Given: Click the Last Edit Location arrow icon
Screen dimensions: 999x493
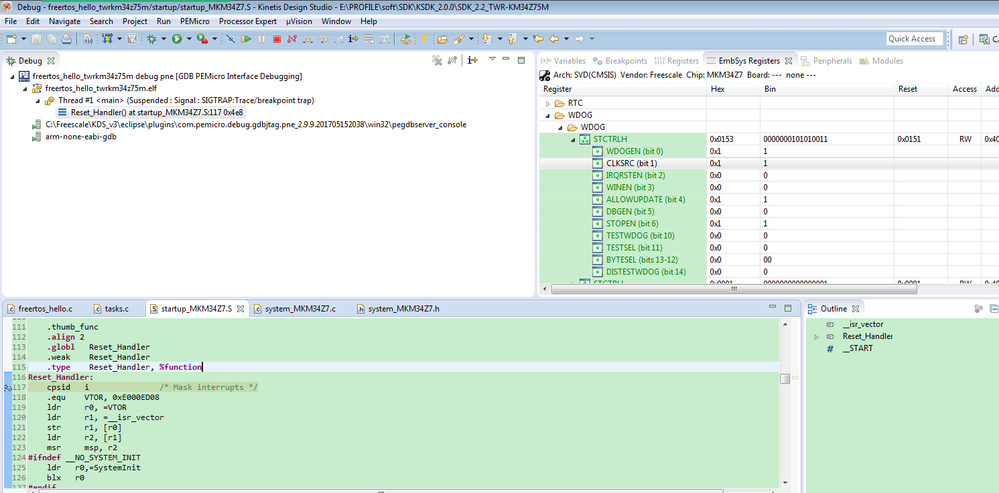Looking at the screenshot, I should click(538, 39).
